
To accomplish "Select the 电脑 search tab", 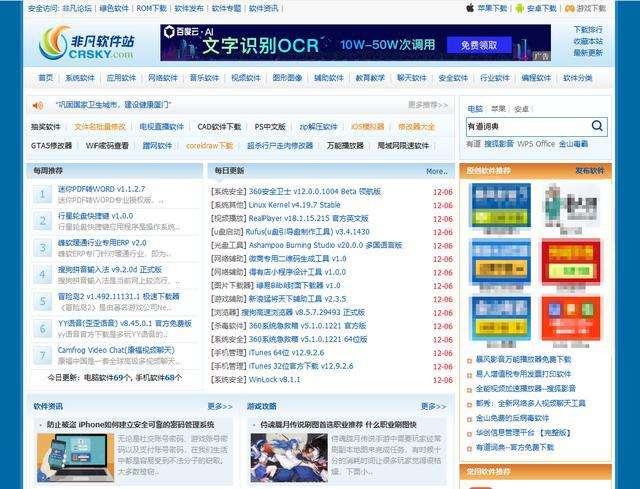I will [x=475, y=109].
